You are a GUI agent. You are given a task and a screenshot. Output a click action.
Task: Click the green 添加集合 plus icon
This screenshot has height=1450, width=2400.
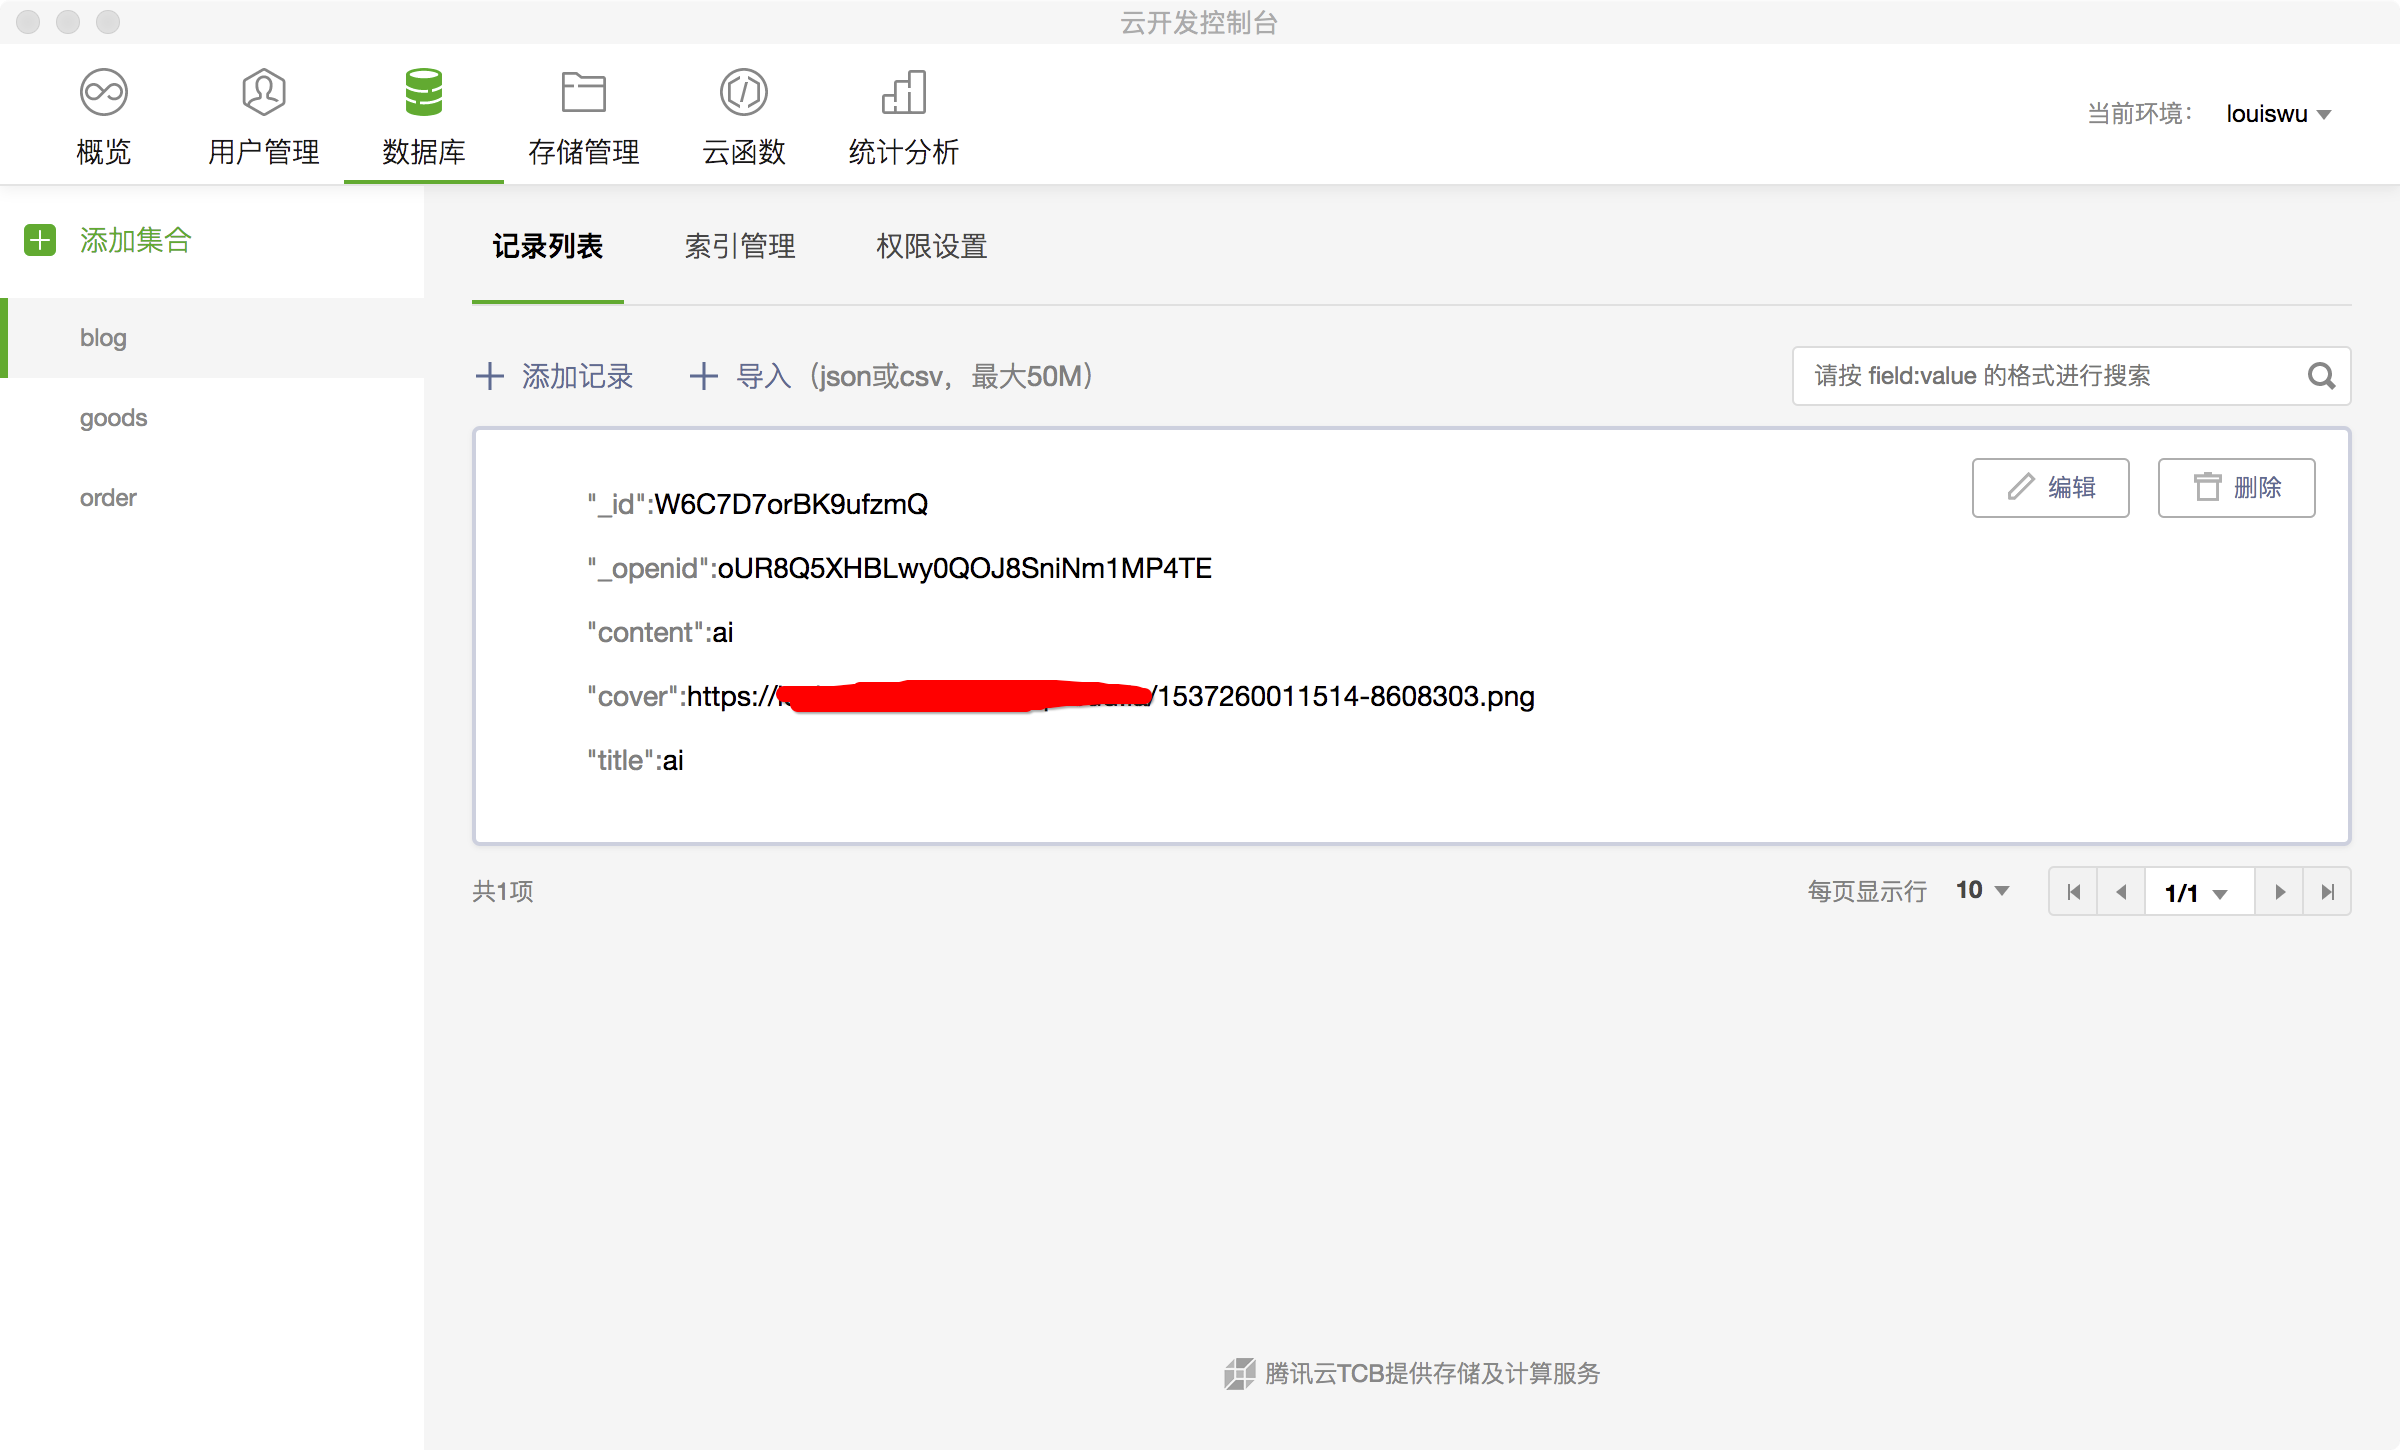click(40, 240)
